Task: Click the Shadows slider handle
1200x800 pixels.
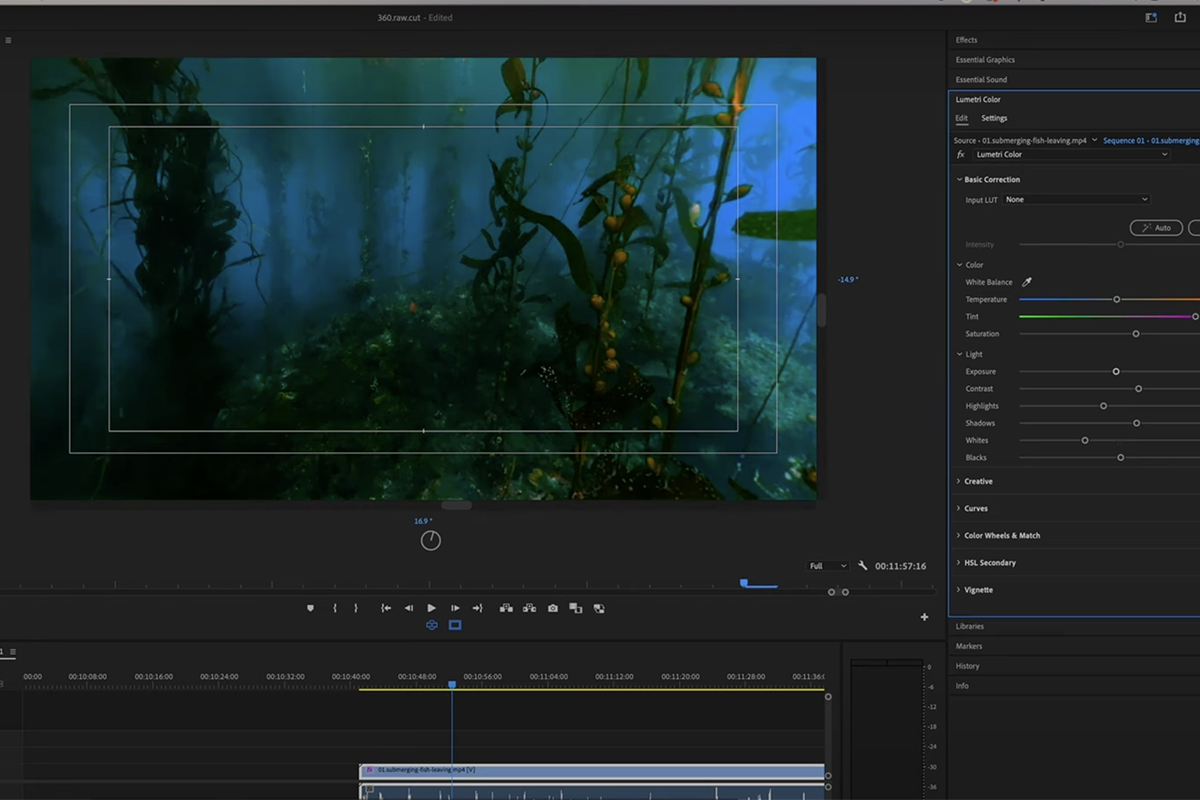Action: (x=1137, y=423)
